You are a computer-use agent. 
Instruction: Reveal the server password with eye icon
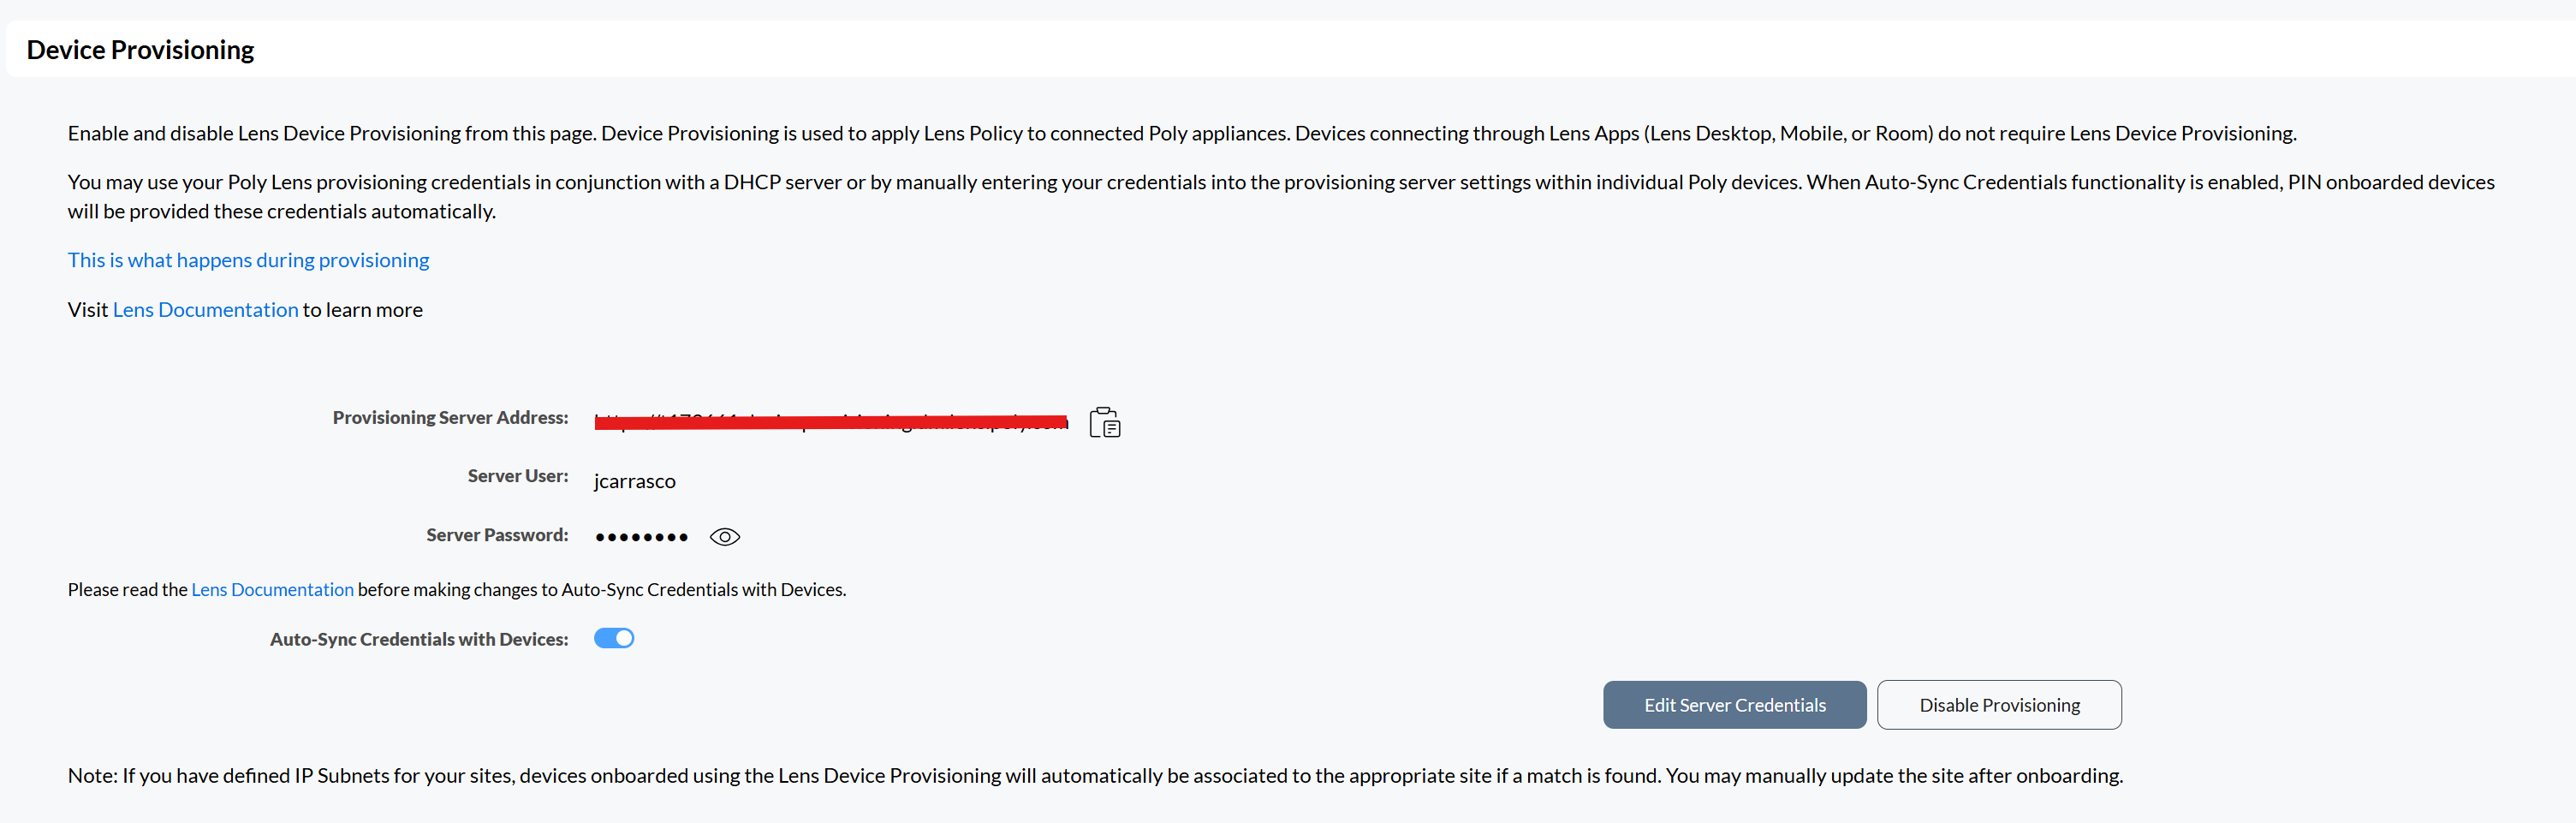click(x=724, y=537)
